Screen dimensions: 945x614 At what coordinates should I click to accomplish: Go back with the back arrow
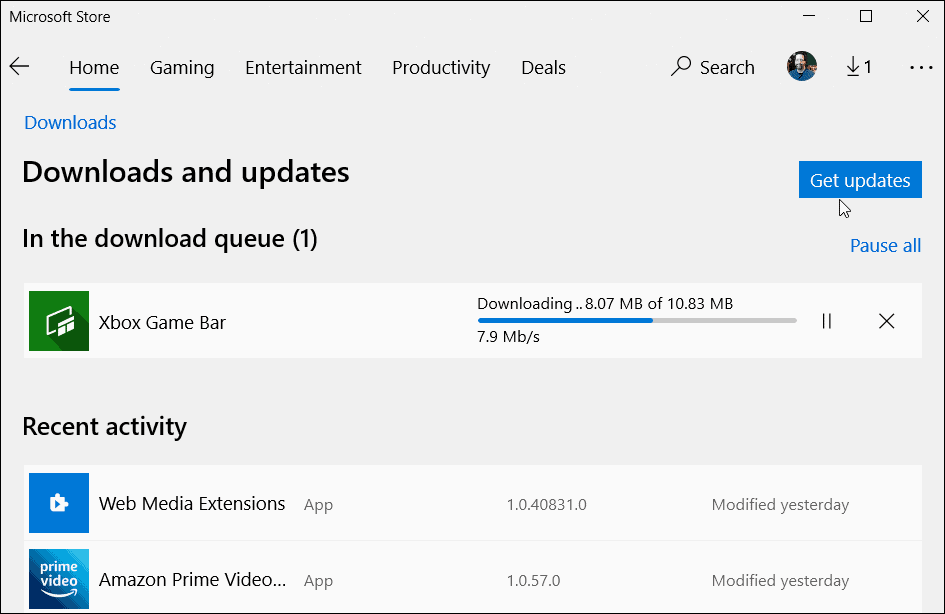(x=19, y=66)
